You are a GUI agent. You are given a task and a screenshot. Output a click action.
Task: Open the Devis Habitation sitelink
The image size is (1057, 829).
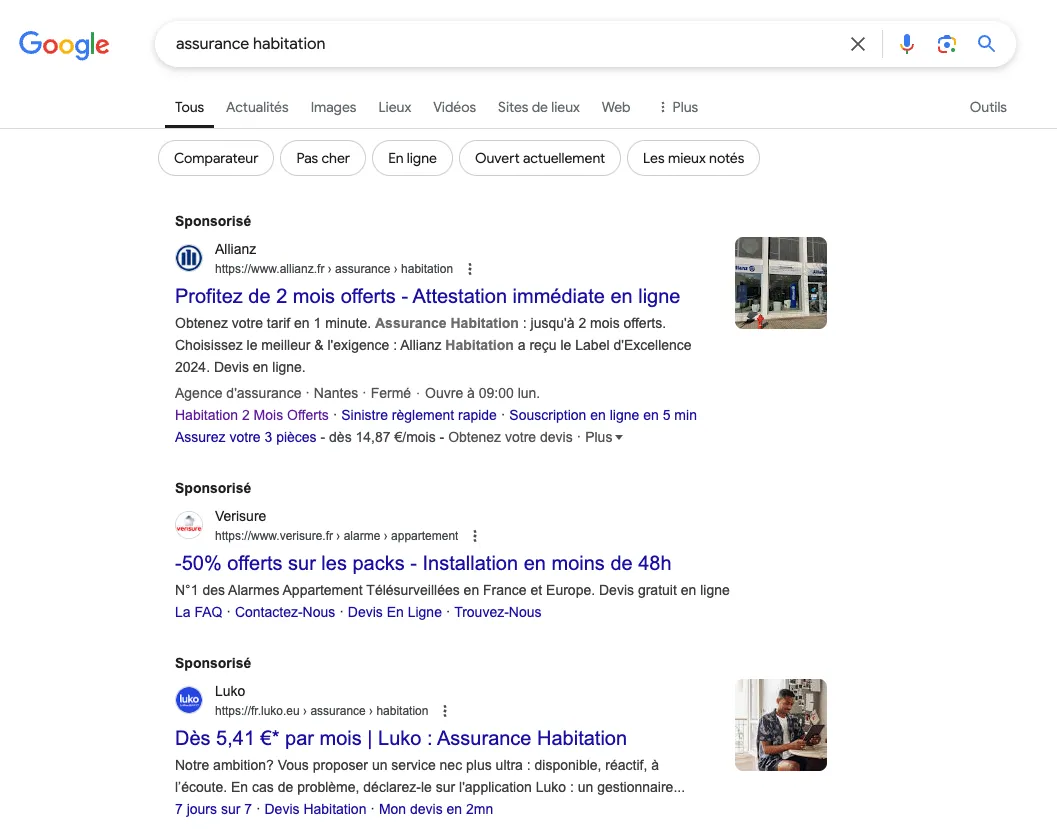click(315, 809)
